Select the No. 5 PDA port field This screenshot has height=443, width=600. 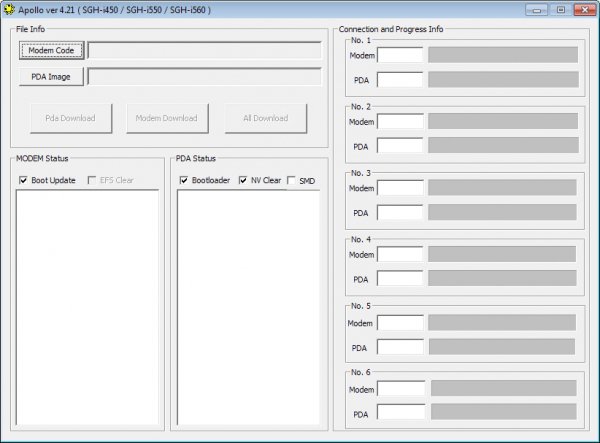coord(400,347)
